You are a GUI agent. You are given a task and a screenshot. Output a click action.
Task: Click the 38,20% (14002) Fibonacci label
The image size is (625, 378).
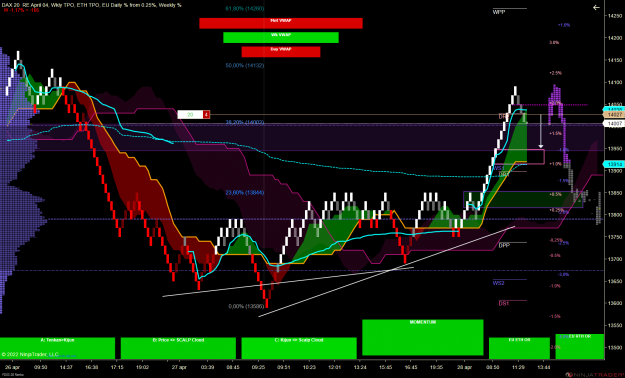245,122
